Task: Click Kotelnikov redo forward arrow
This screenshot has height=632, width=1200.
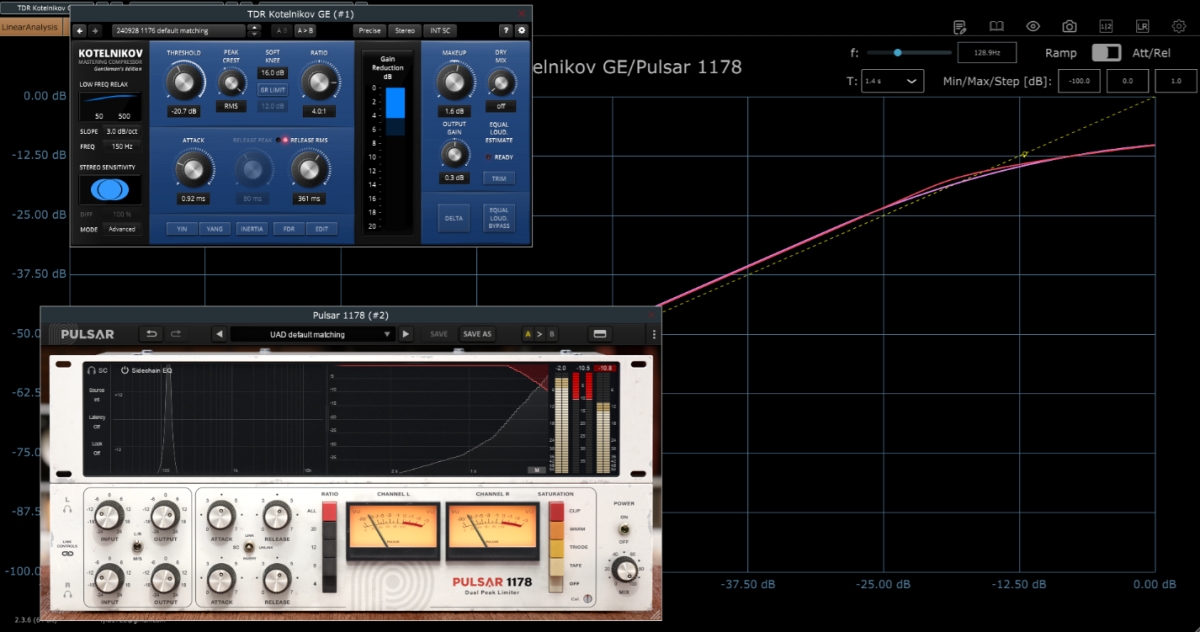Action: coord(95,31)
